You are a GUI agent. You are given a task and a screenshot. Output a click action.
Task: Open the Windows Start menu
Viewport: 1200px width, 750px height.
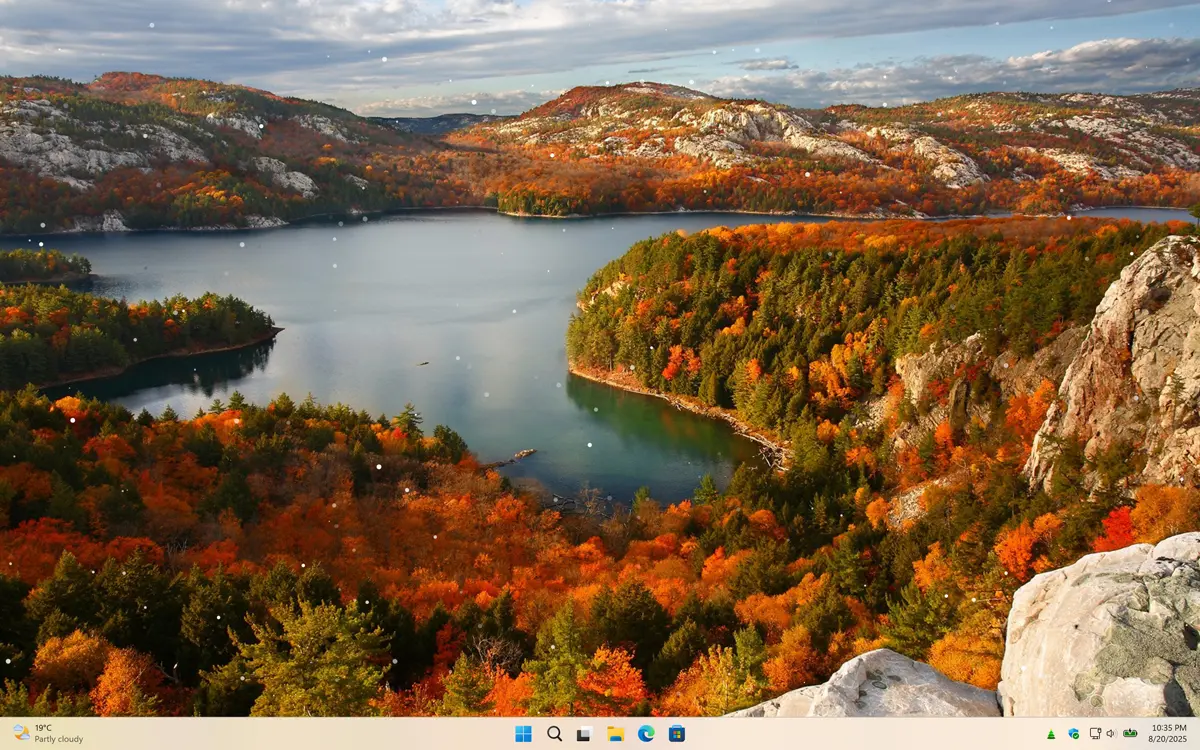pyautogui.click(x=523, y=734)
